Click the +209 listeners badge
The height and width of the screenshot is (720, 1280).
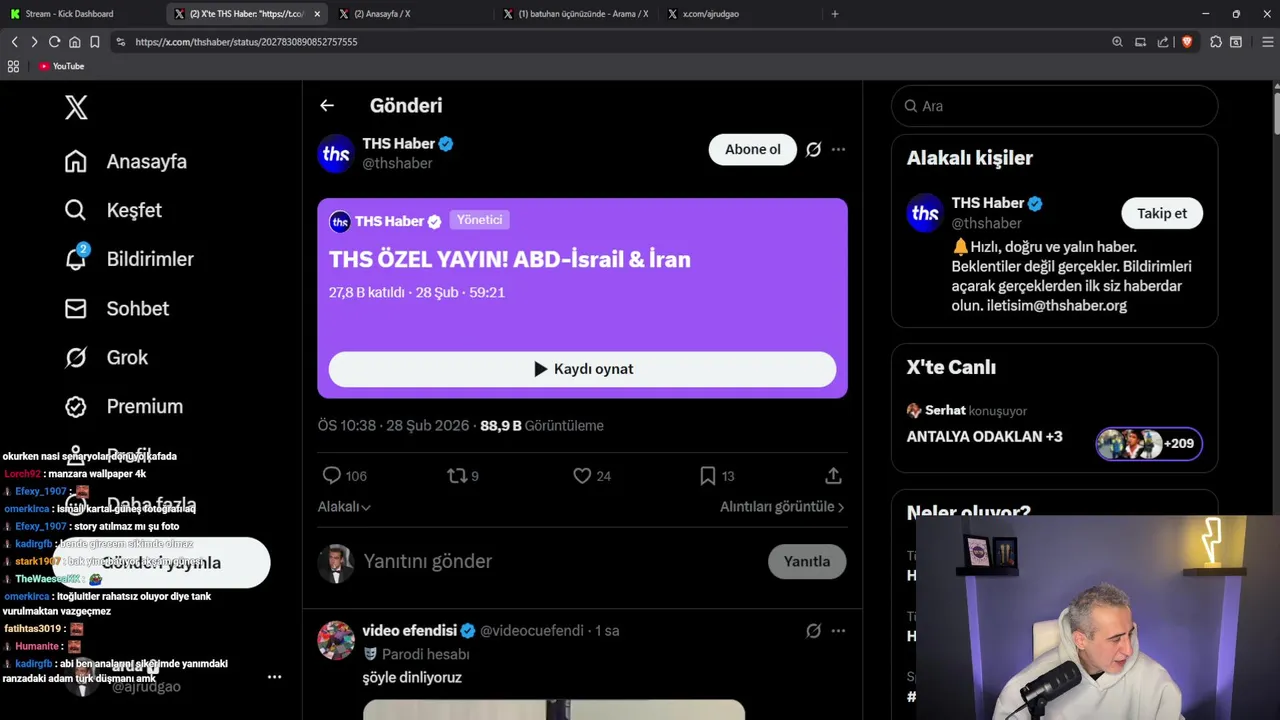1149,444
